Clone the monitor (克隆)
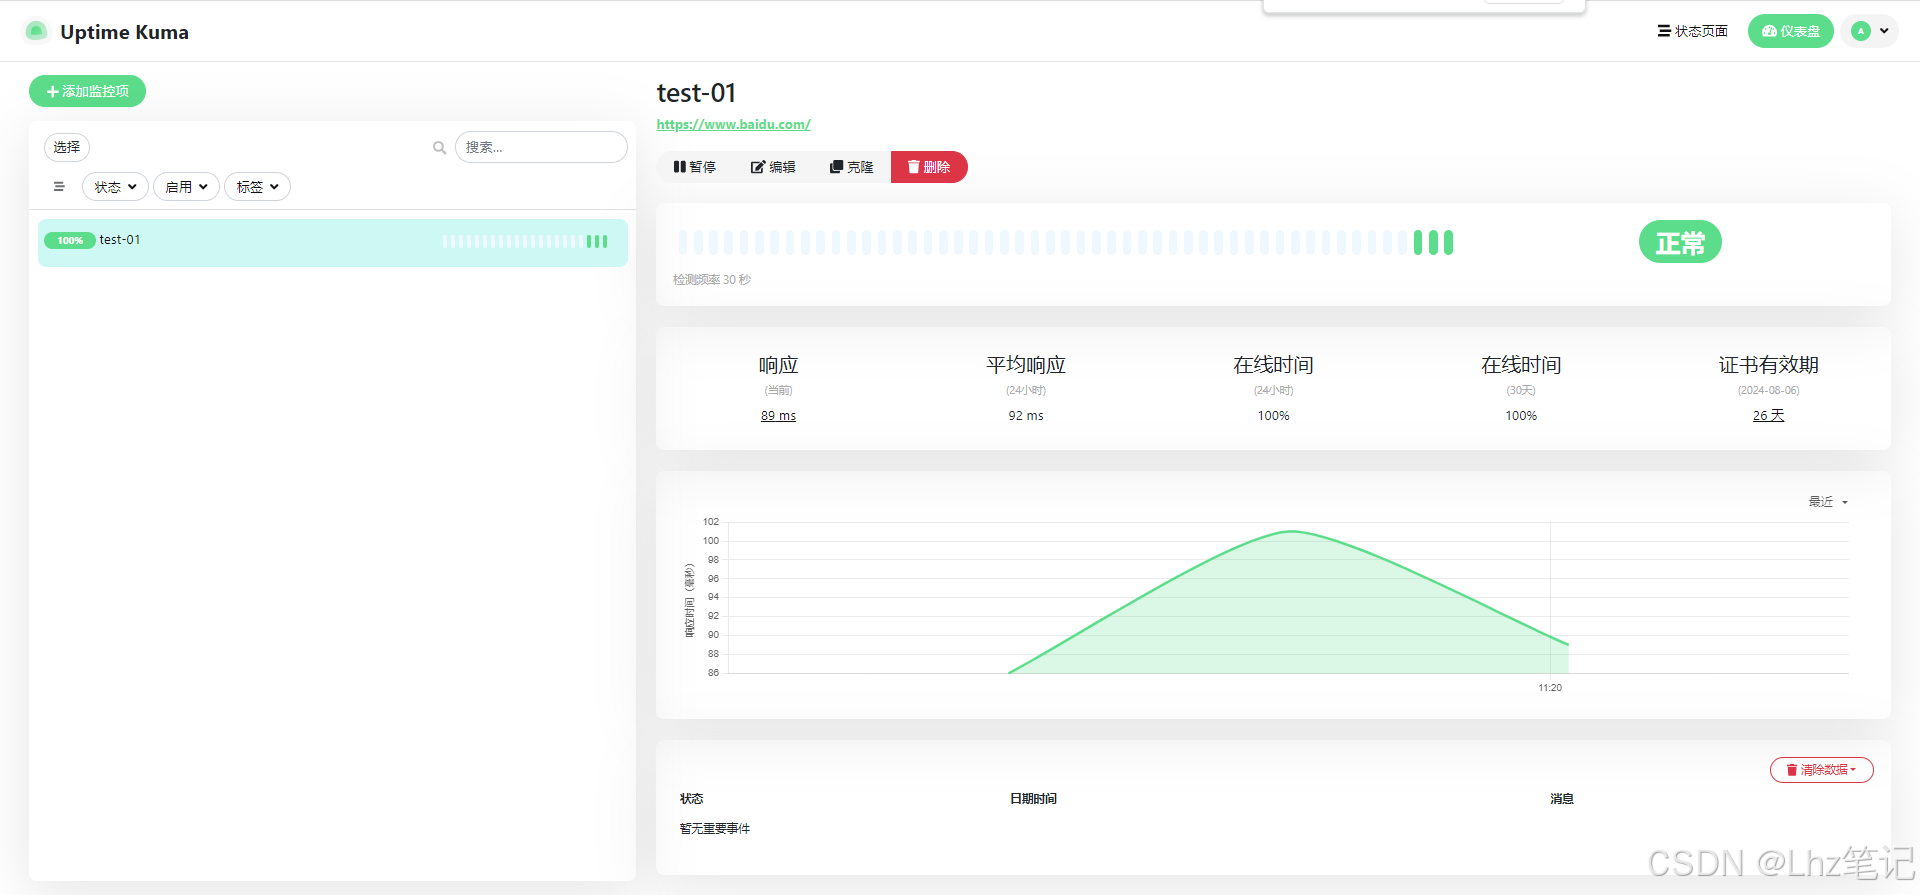The image size is (1920, 895). click(851, 167)
